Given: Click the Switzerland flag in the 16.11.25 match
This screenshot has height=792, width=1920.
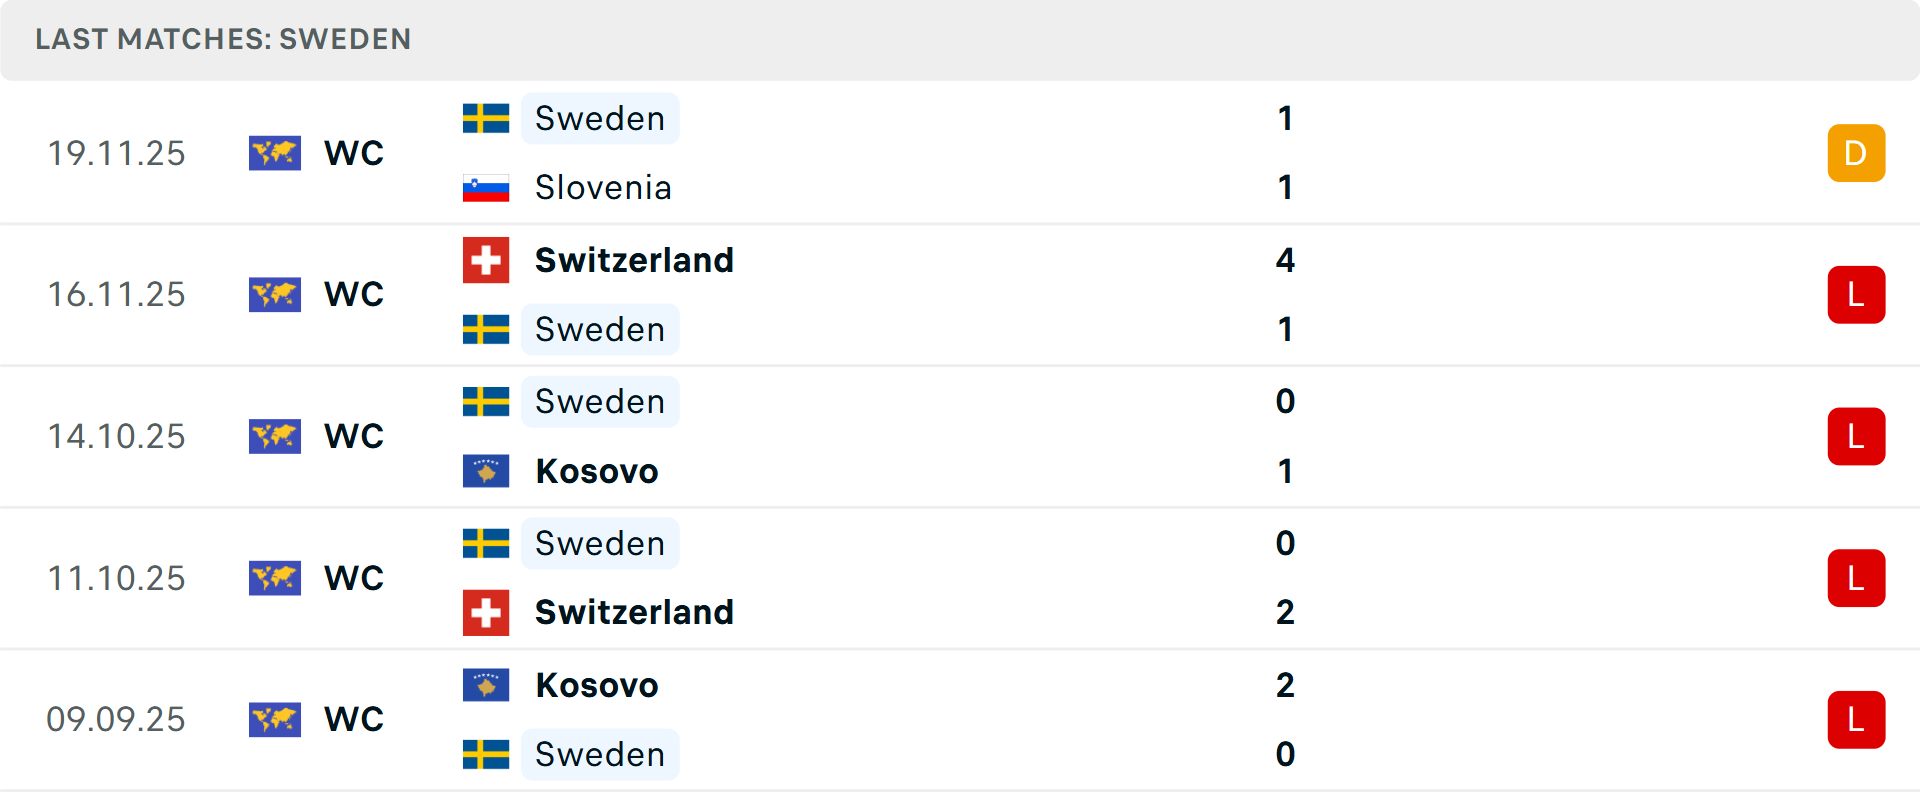Looking at the screenshot, I should [x=486, y=260].
